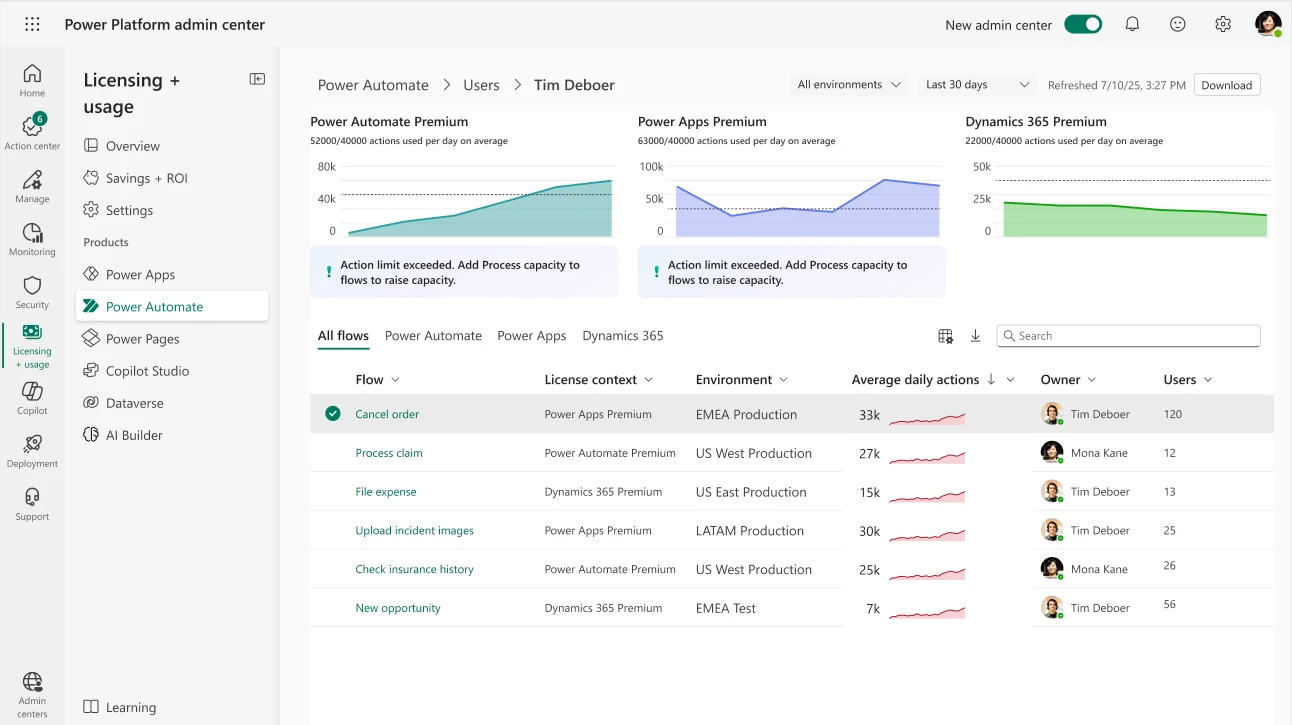Screen dimensions: 1292x725
Task: Open Security in left rail
Action: click(32, 292)
